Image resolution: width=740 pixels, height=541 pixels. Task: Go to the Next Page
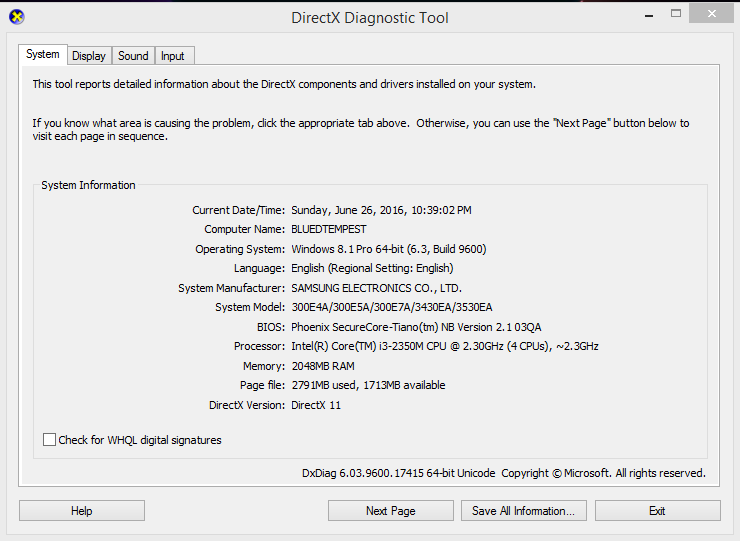(x=391, y=511)
